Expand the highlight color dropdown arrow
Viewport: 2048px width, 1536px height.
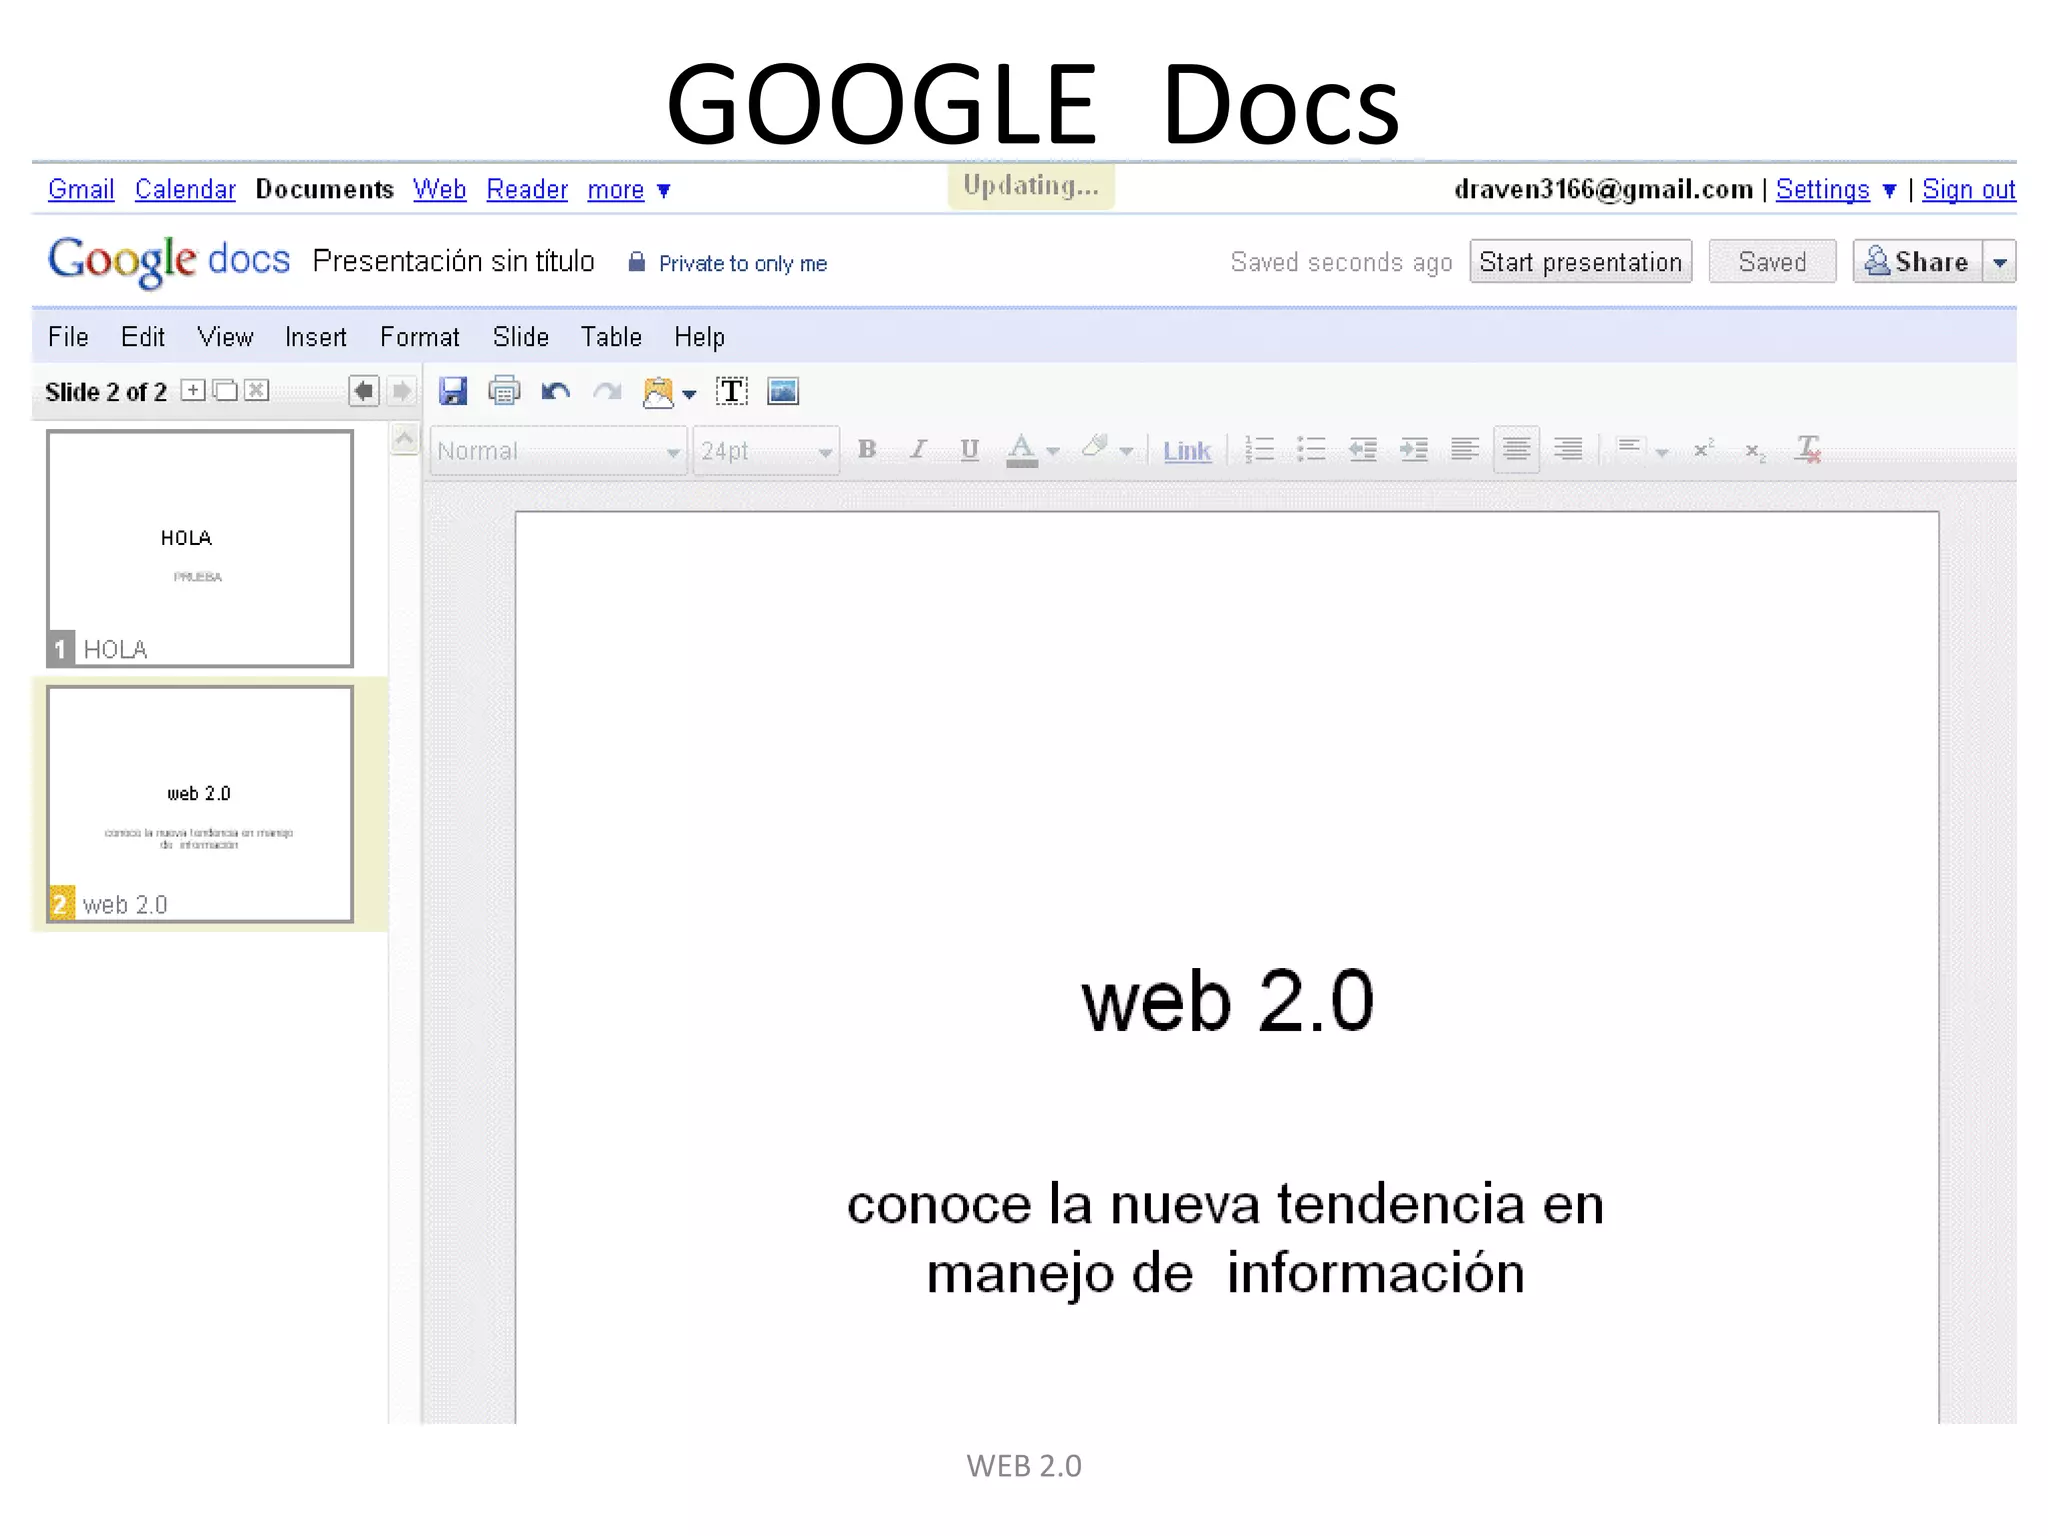(1126, 452)
